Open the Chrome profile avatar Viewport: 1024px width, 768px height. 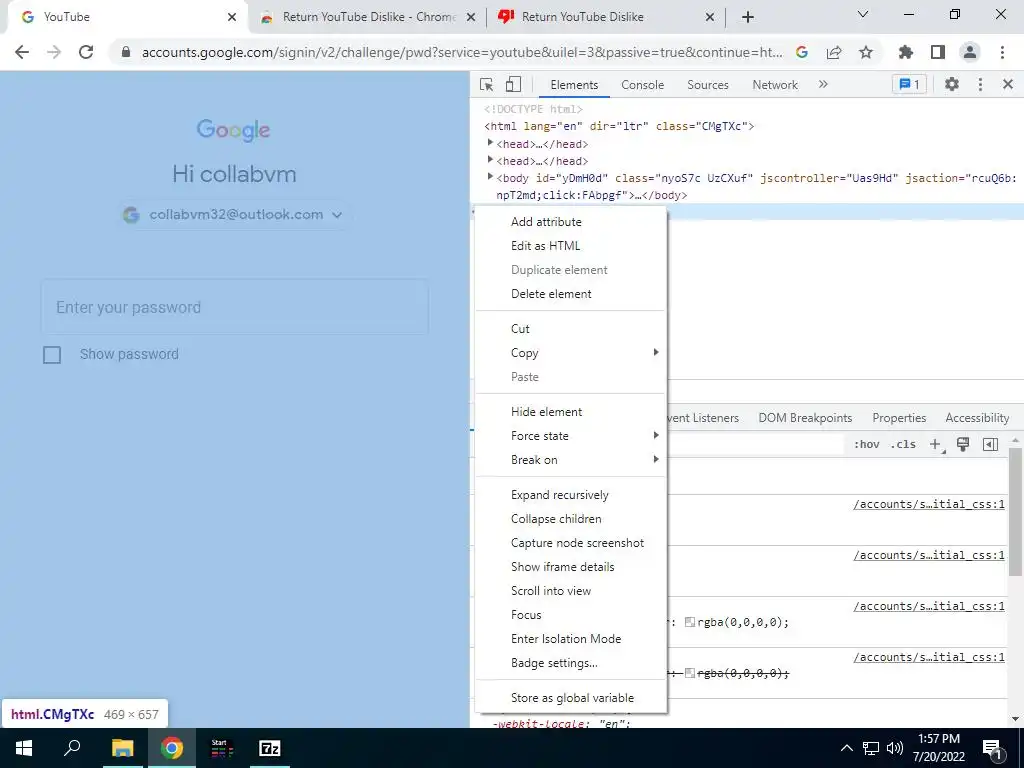(x=970, y=52)
